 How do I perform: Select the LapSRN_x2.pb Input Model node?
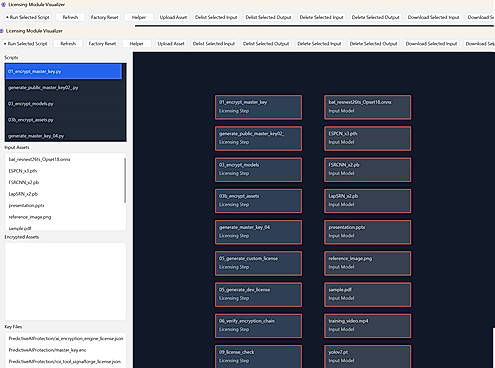[x=367, y=201]
